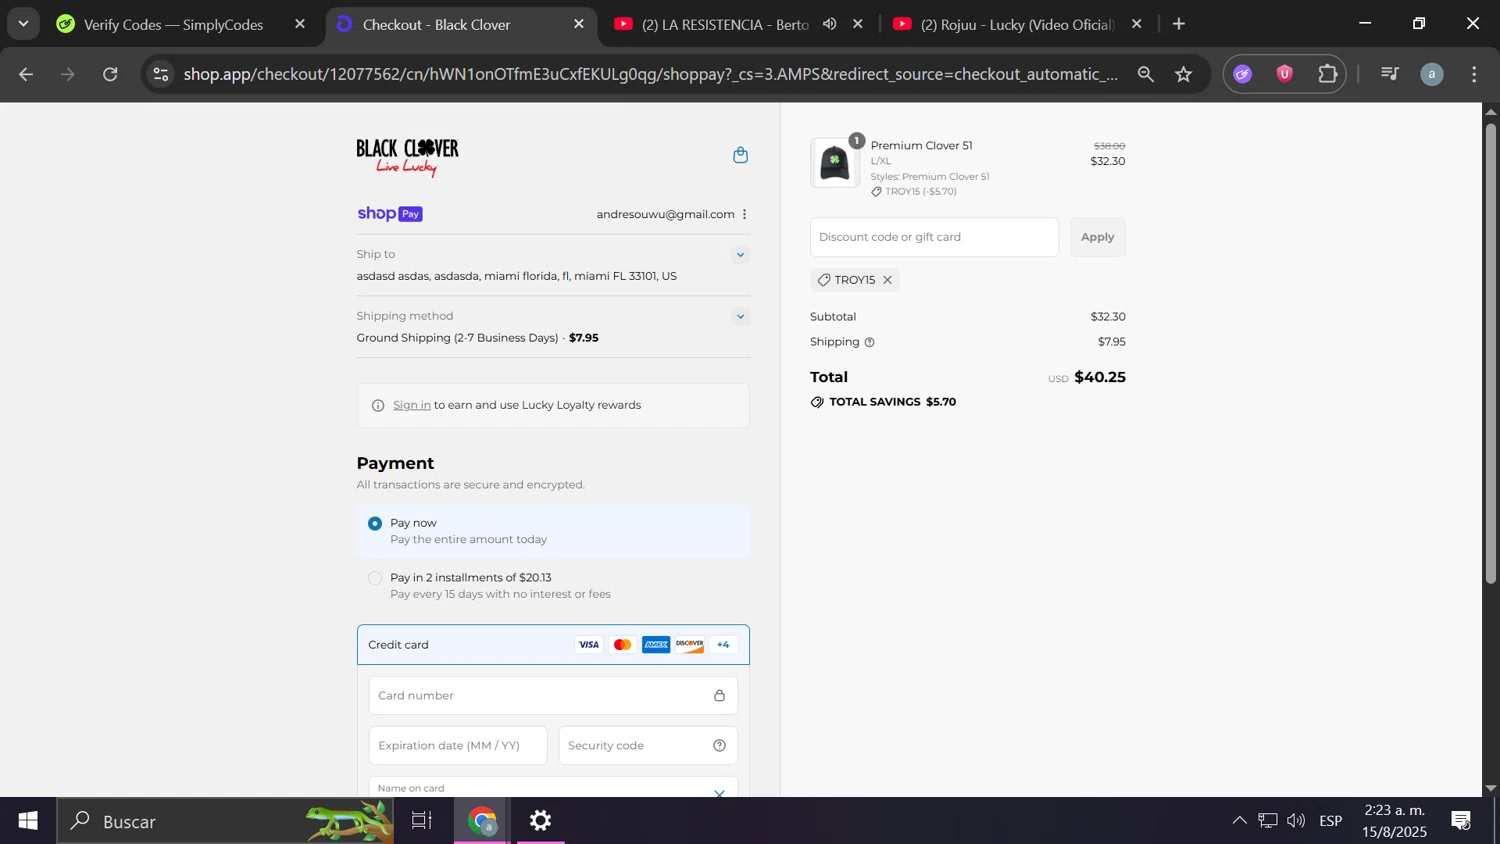The width and height of the screenshot is (1500, 844).
Task: Reload the checkout page
Action: [110, 74]
